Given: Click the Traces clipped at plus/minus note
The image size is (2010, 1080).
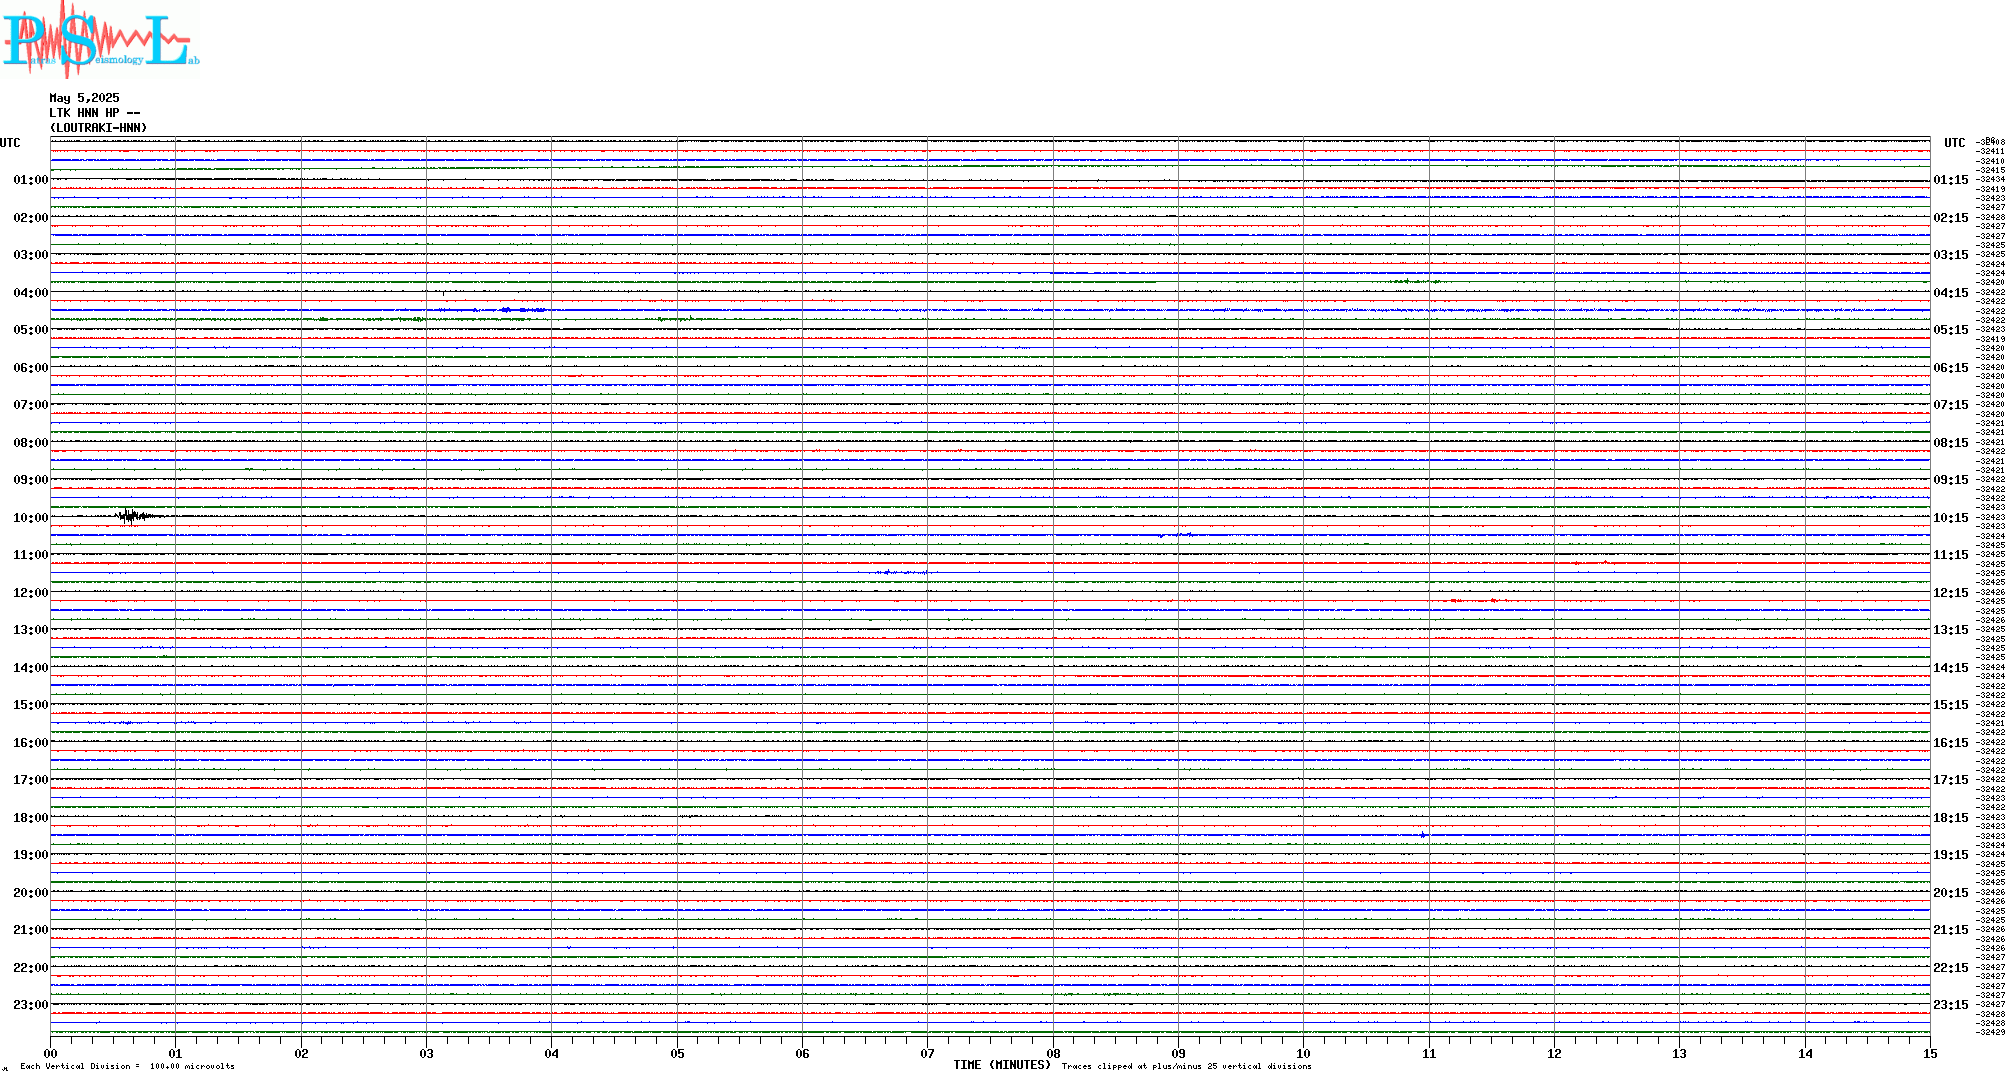Looking at the screenshot, I should point(1187,1066).
